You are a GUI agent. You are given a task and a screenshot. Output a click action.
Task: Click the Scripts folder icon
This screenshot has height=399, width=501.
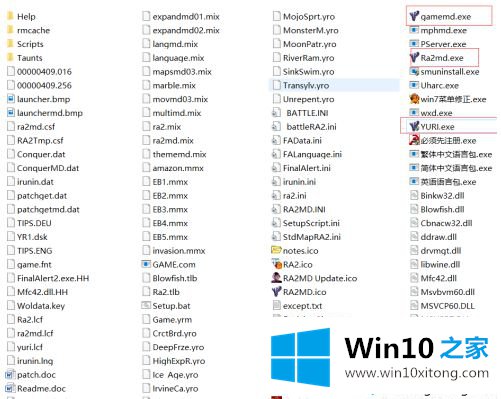point(10,44)
